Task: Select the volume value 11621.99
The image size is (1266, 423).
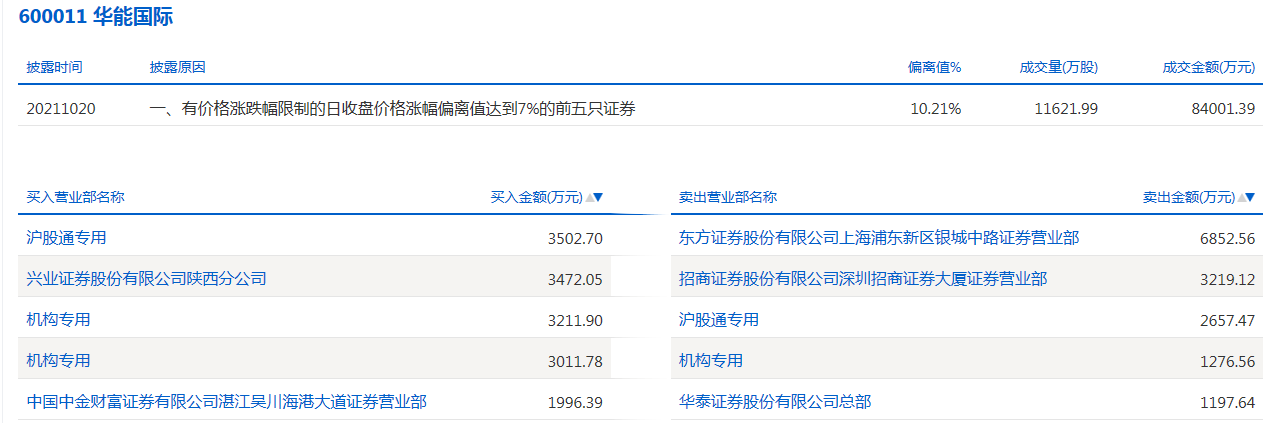Action: tap(1065, 109)
